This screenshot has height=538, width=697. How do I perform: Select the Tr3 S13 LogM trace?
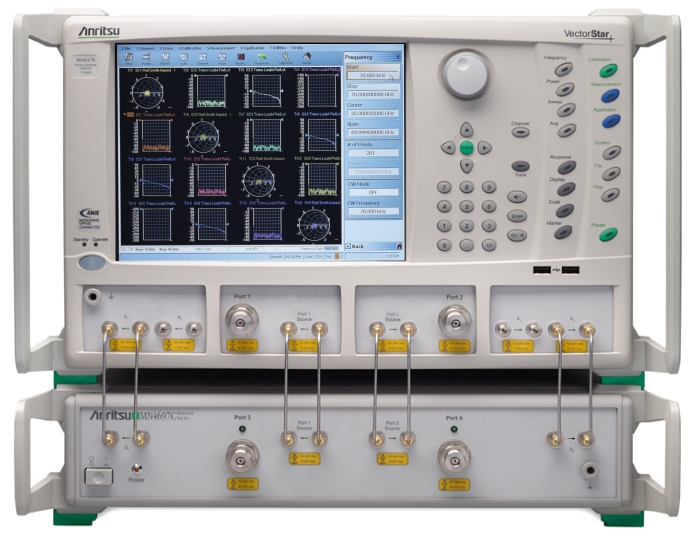coord(266,91)
